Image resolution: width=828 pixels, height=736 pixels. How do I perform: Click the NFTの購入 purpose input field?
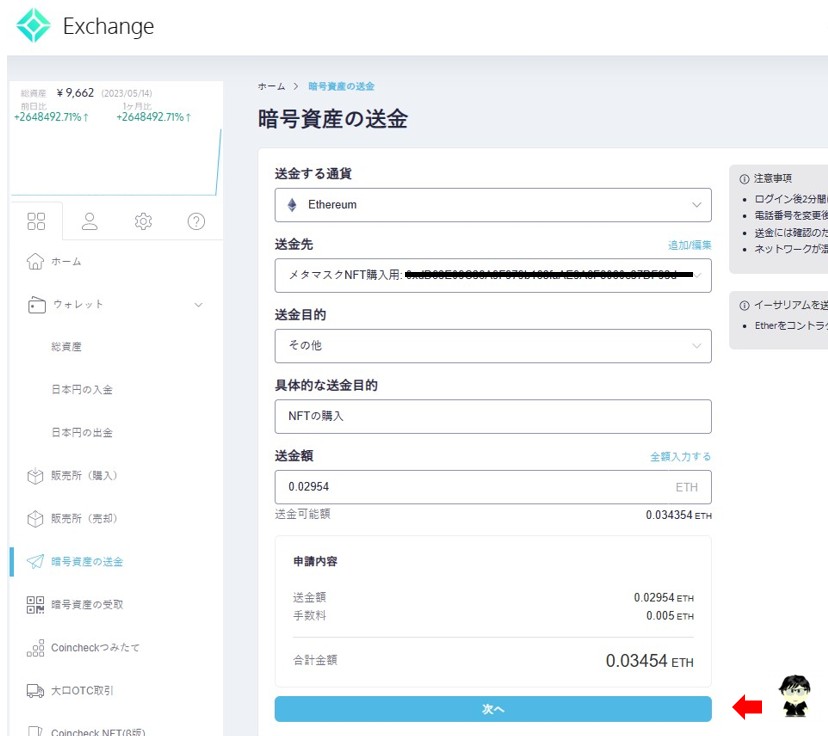point(493,417)
